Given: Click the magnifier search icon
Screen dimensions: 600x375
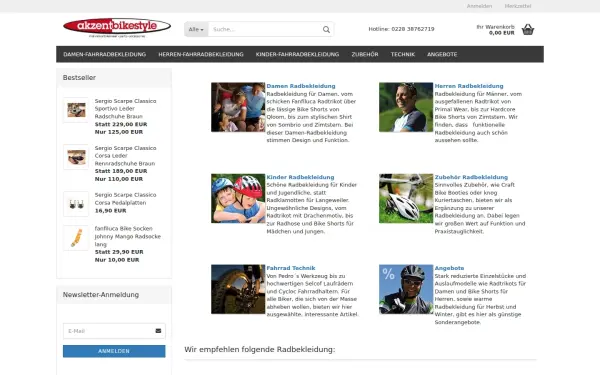Looking at the screenshot, I should coord(326,29).
